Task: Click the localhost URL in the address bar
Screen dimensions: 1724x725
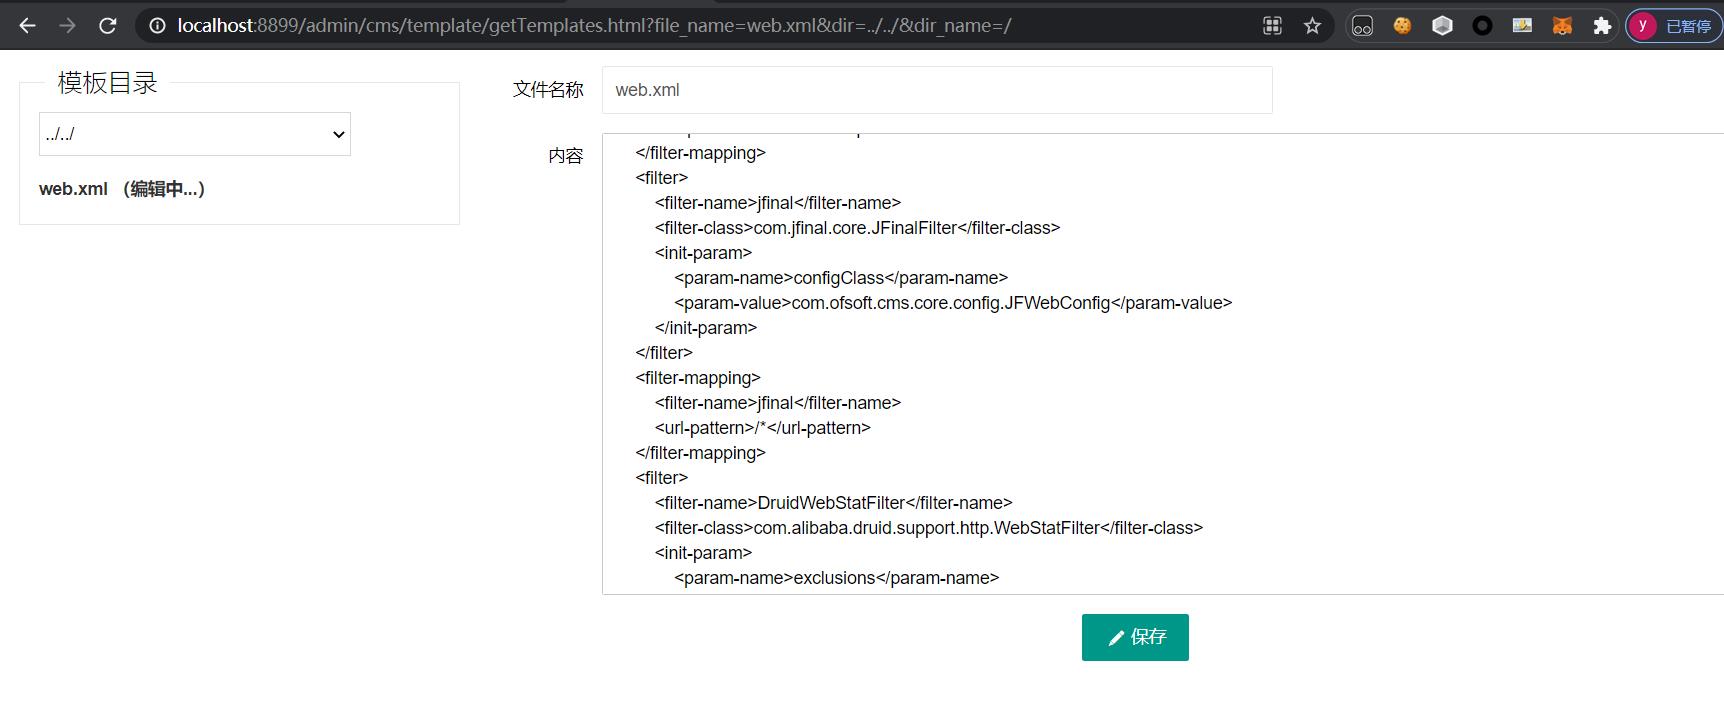Action: click(594, 26)
